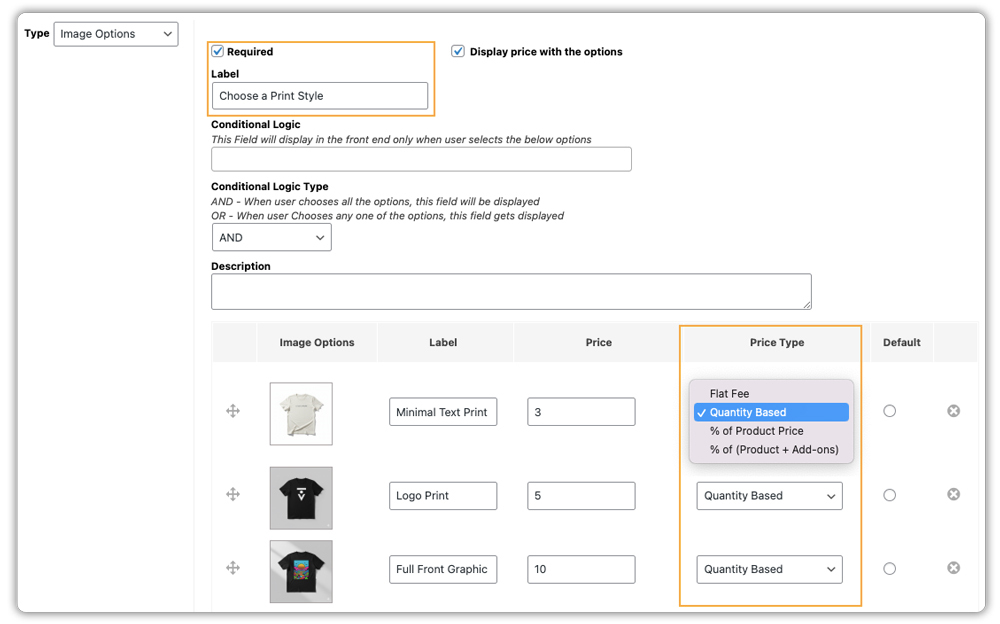Open the Type dropdown showing Image Options
This screenshot has height=624, width=1000.
(115, 34)
